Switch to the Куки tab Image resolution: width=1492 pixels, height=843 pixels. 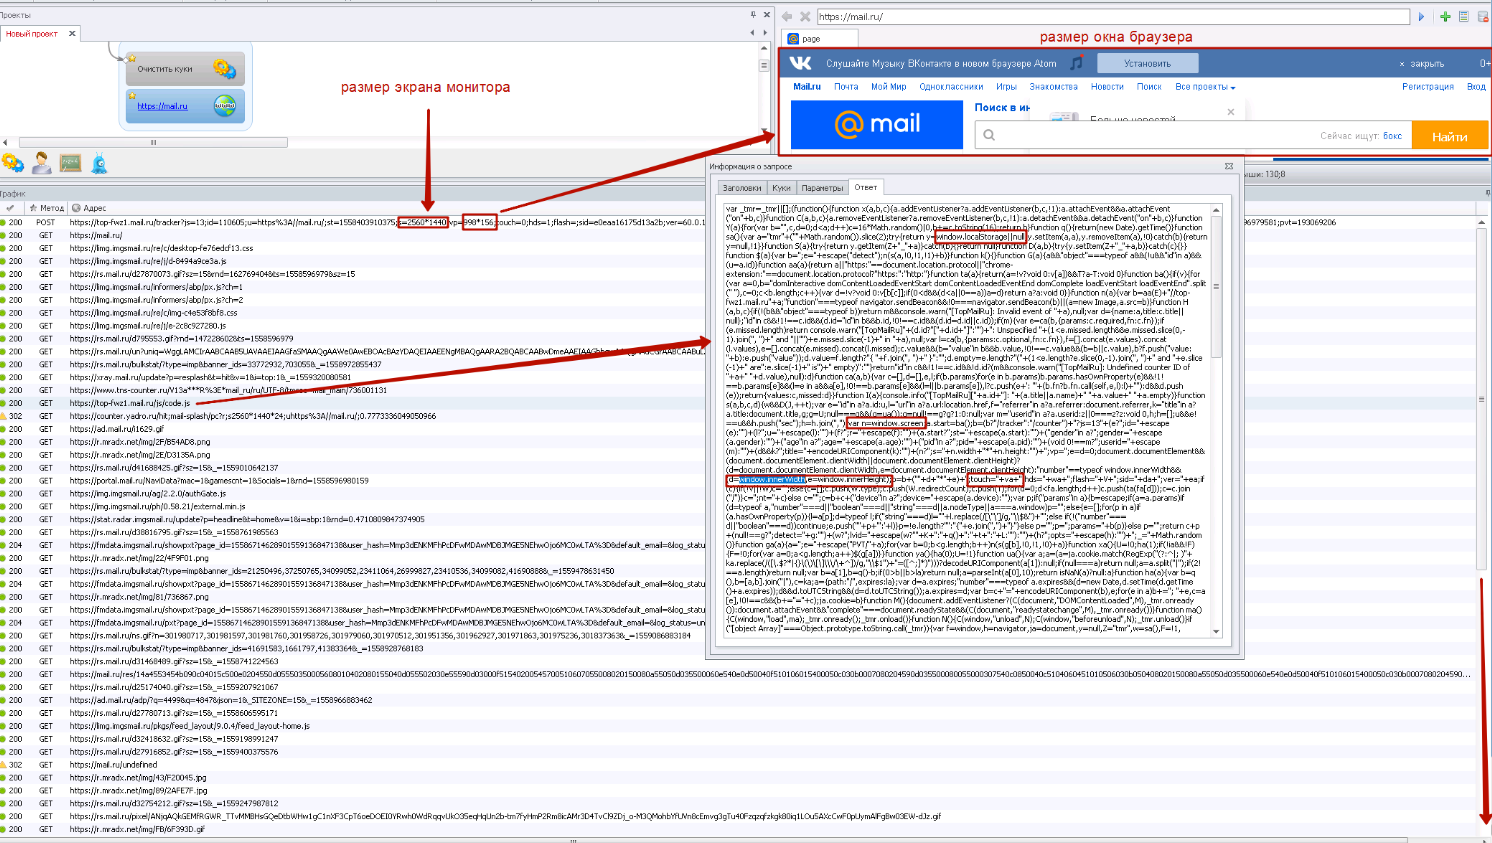point(781,188)
